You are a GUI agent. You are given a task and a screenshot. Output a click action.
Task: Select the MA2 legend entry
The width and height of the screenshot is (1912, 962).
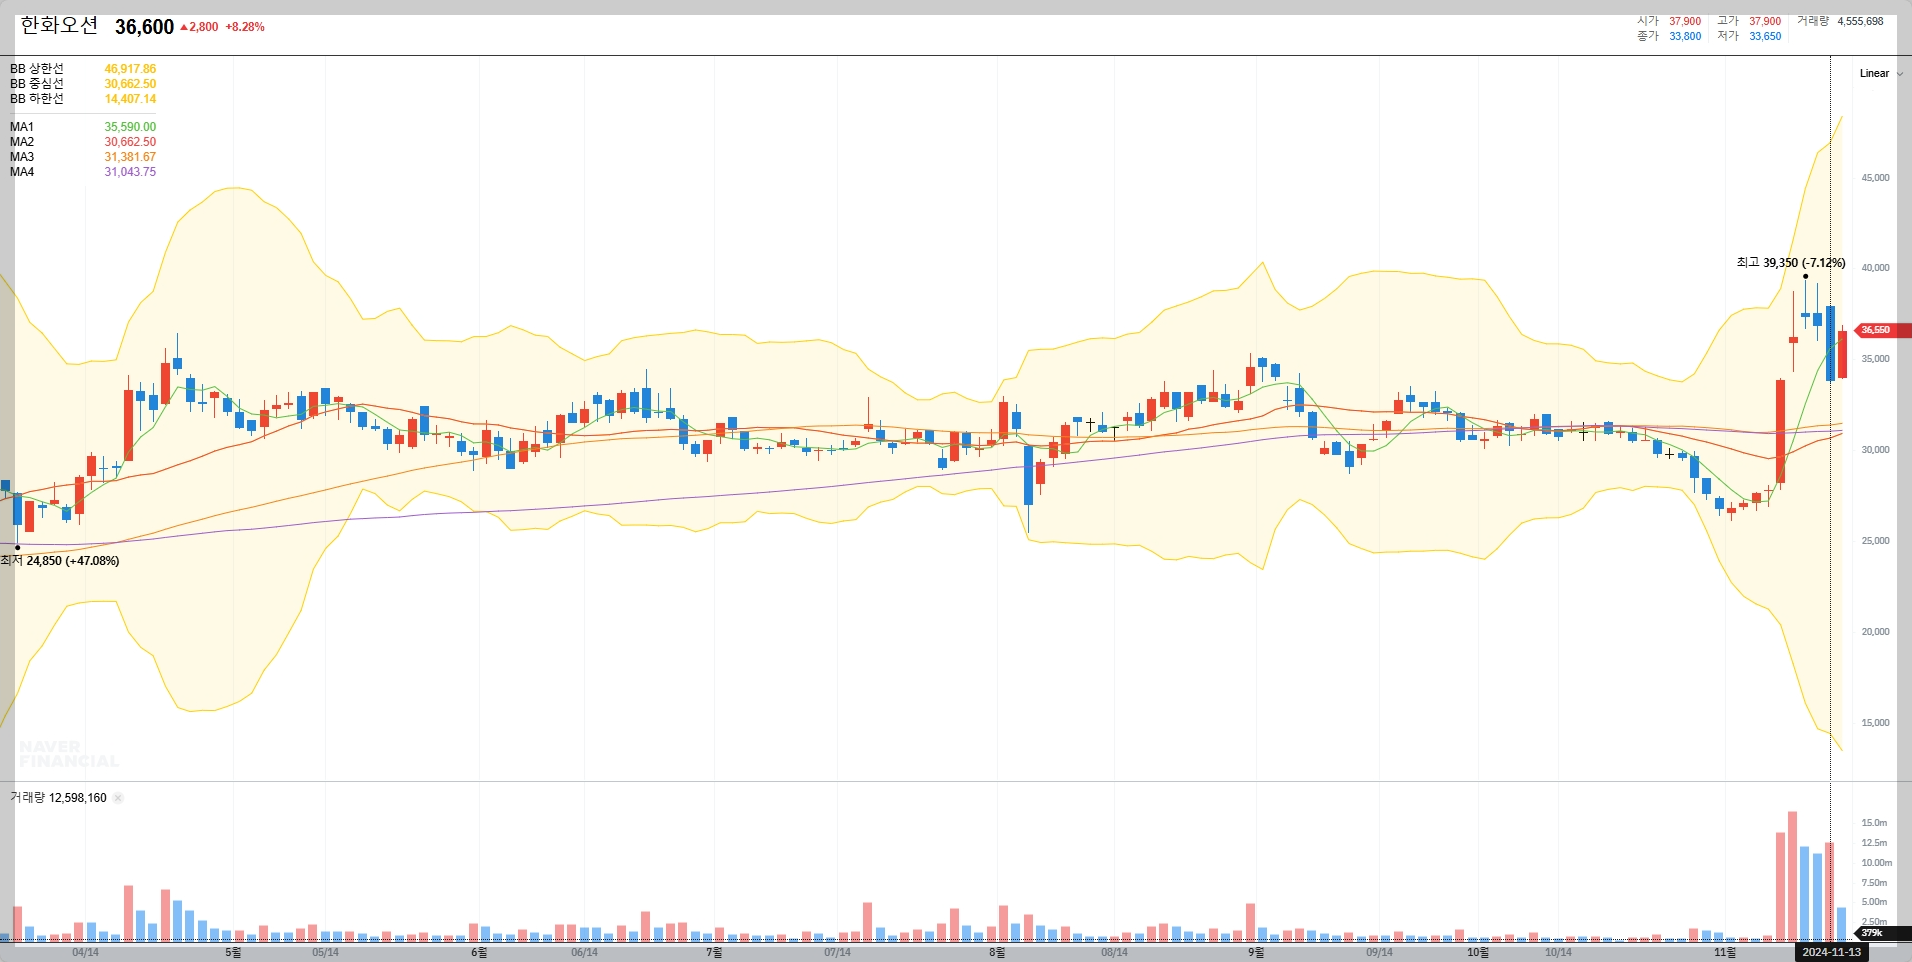pos(22,142)
